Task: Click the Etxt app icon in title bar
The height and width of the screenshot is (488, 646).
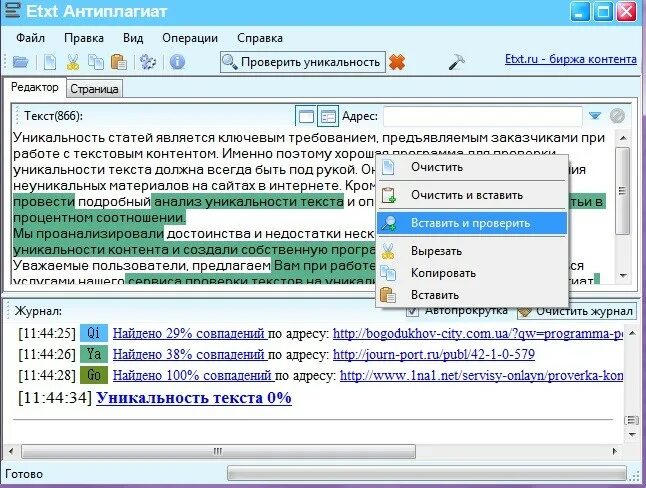Action: click(x=12, y=11)
